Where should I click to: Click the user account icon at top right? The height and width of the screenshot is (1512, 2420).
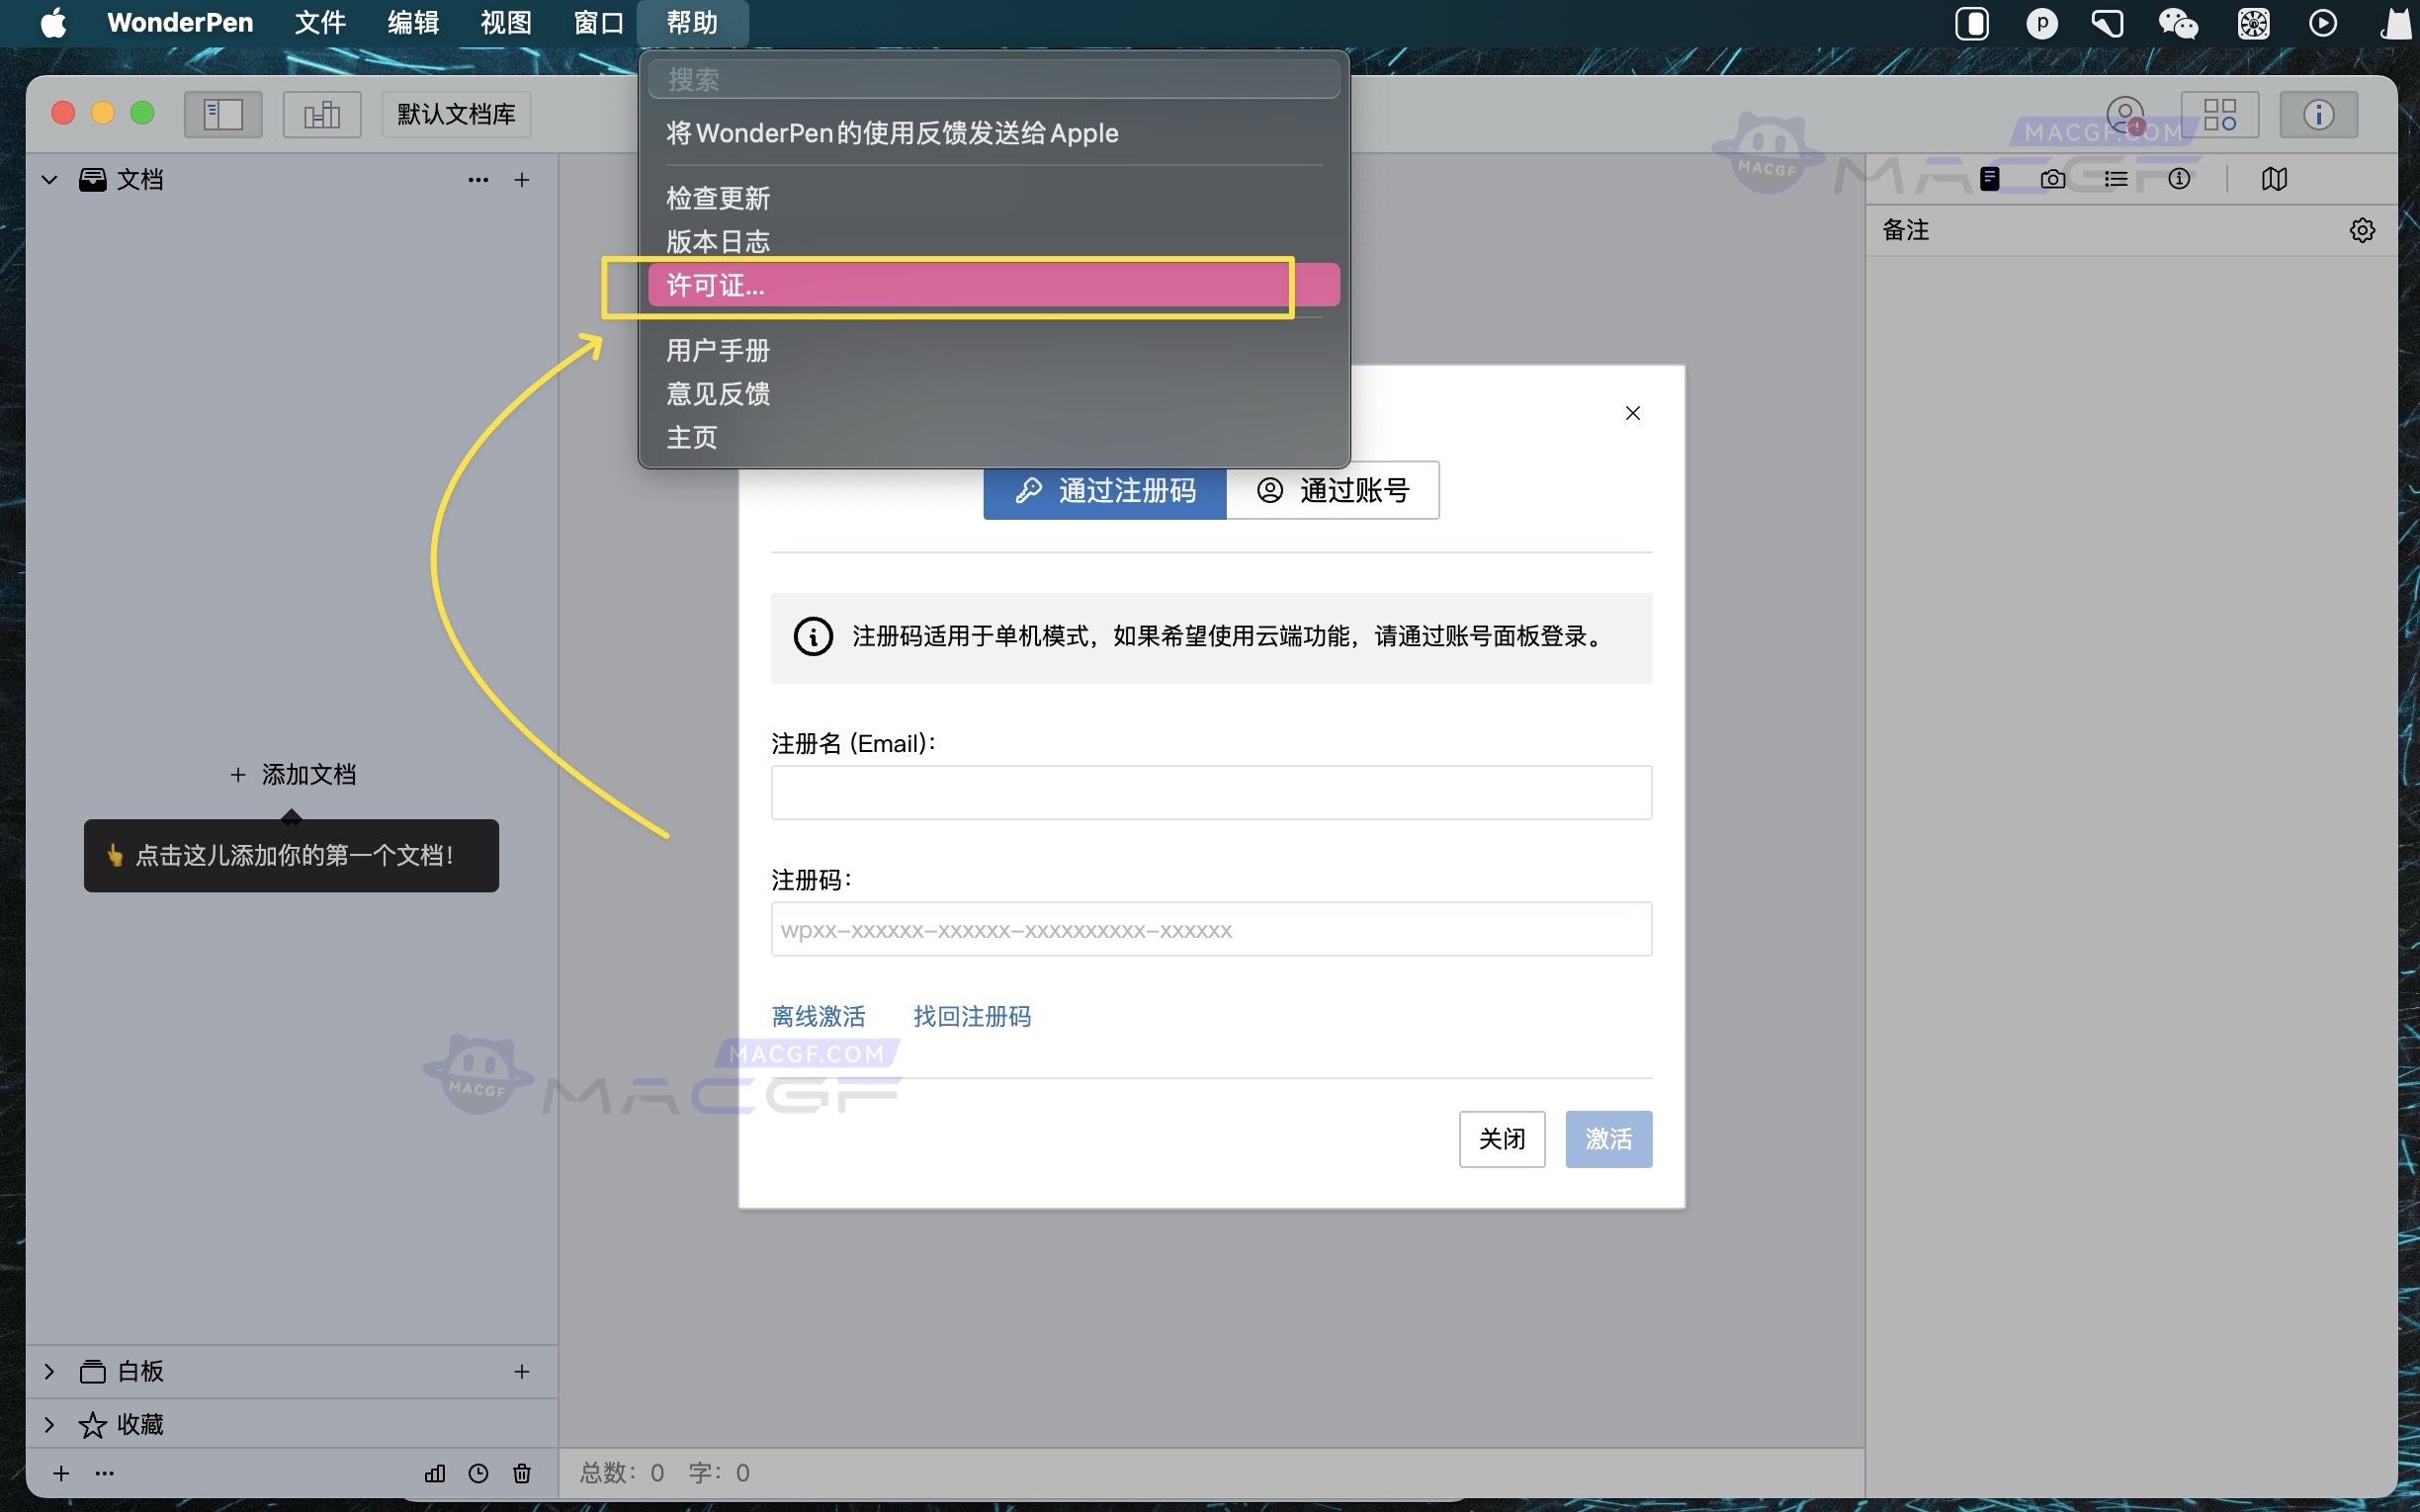2126,114
